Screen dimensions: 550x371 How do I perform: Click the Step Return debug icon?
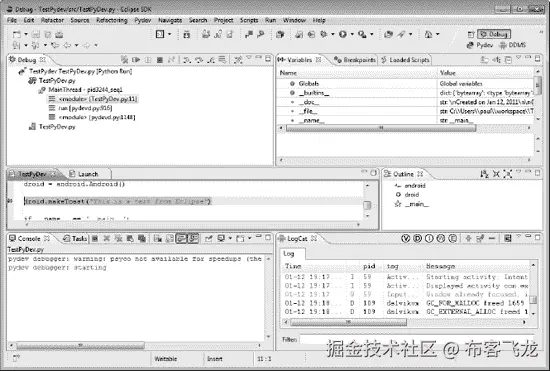tap(211, 60)
